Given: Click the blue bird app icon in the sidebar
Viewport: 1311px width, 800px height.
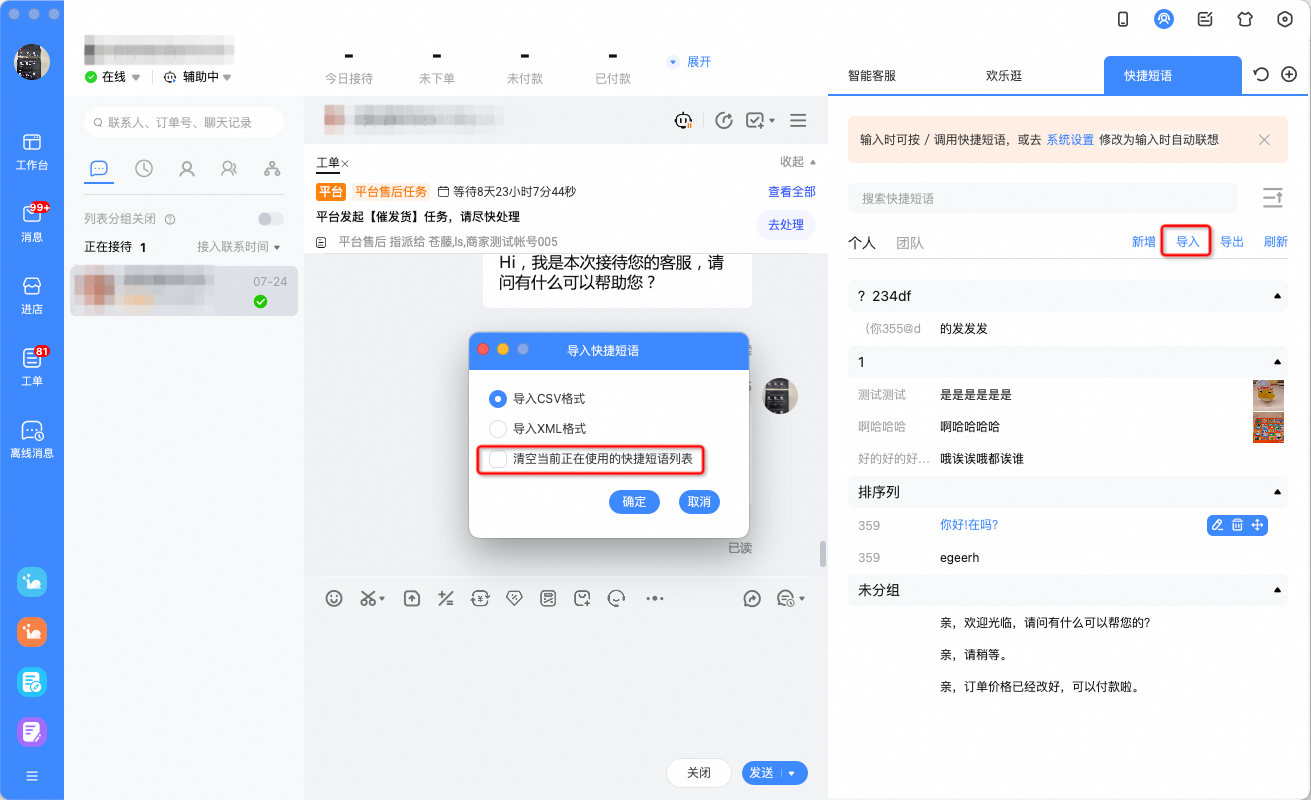Looking at the screenshot, I should 32,582.
